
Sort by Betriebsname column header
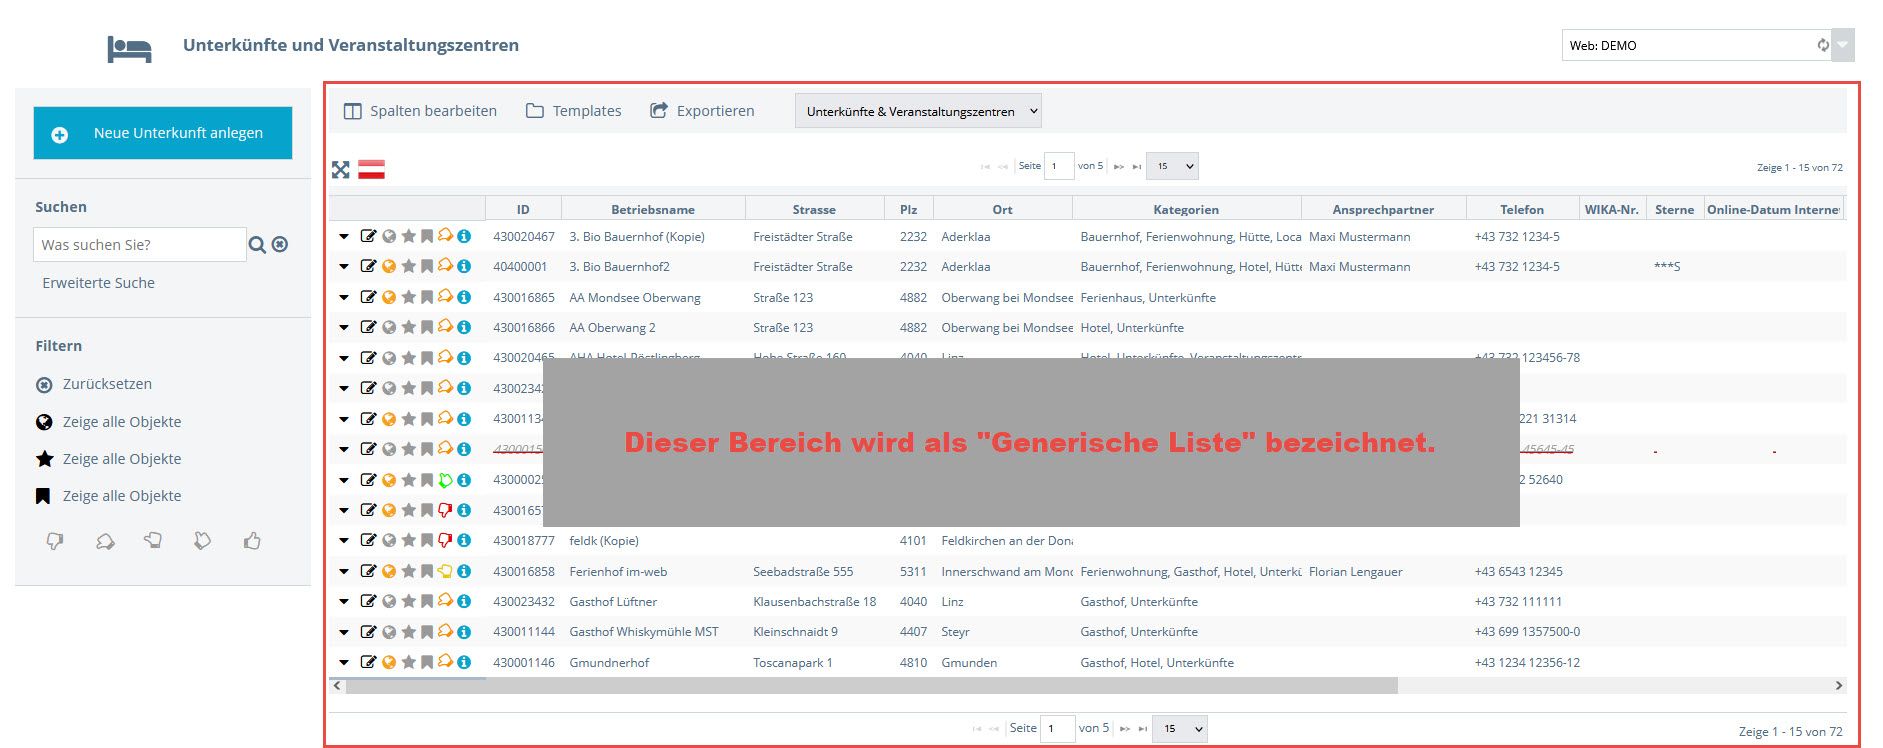click(653, 209)
